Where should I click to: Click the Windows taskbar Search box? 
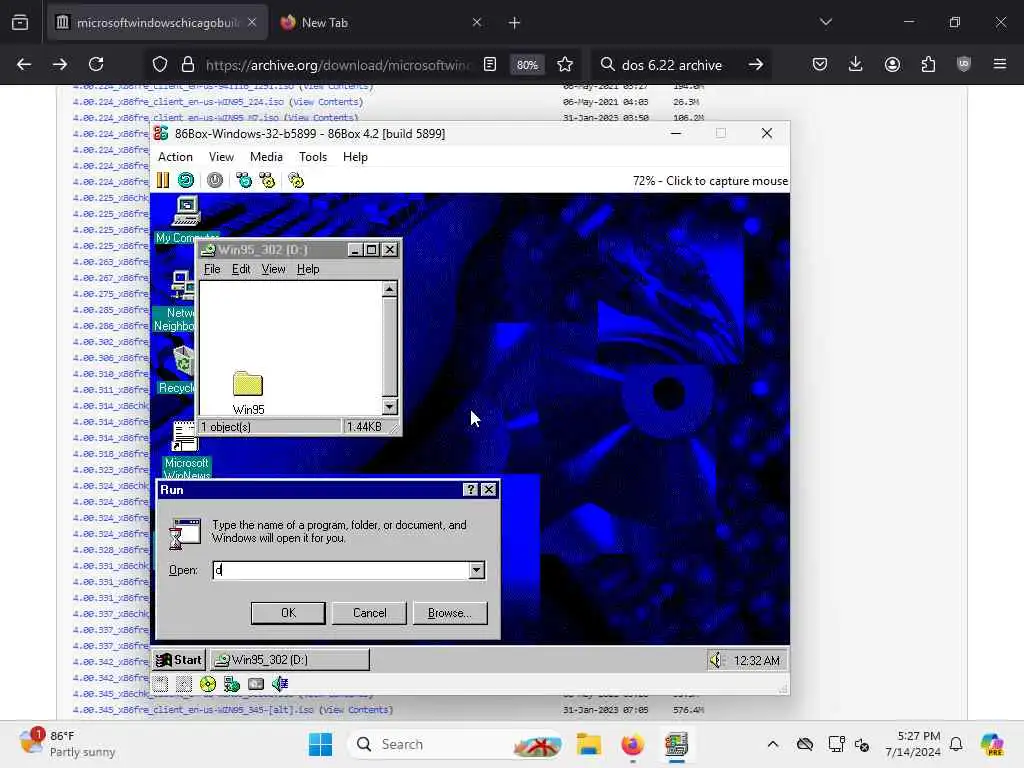(455, 744)
